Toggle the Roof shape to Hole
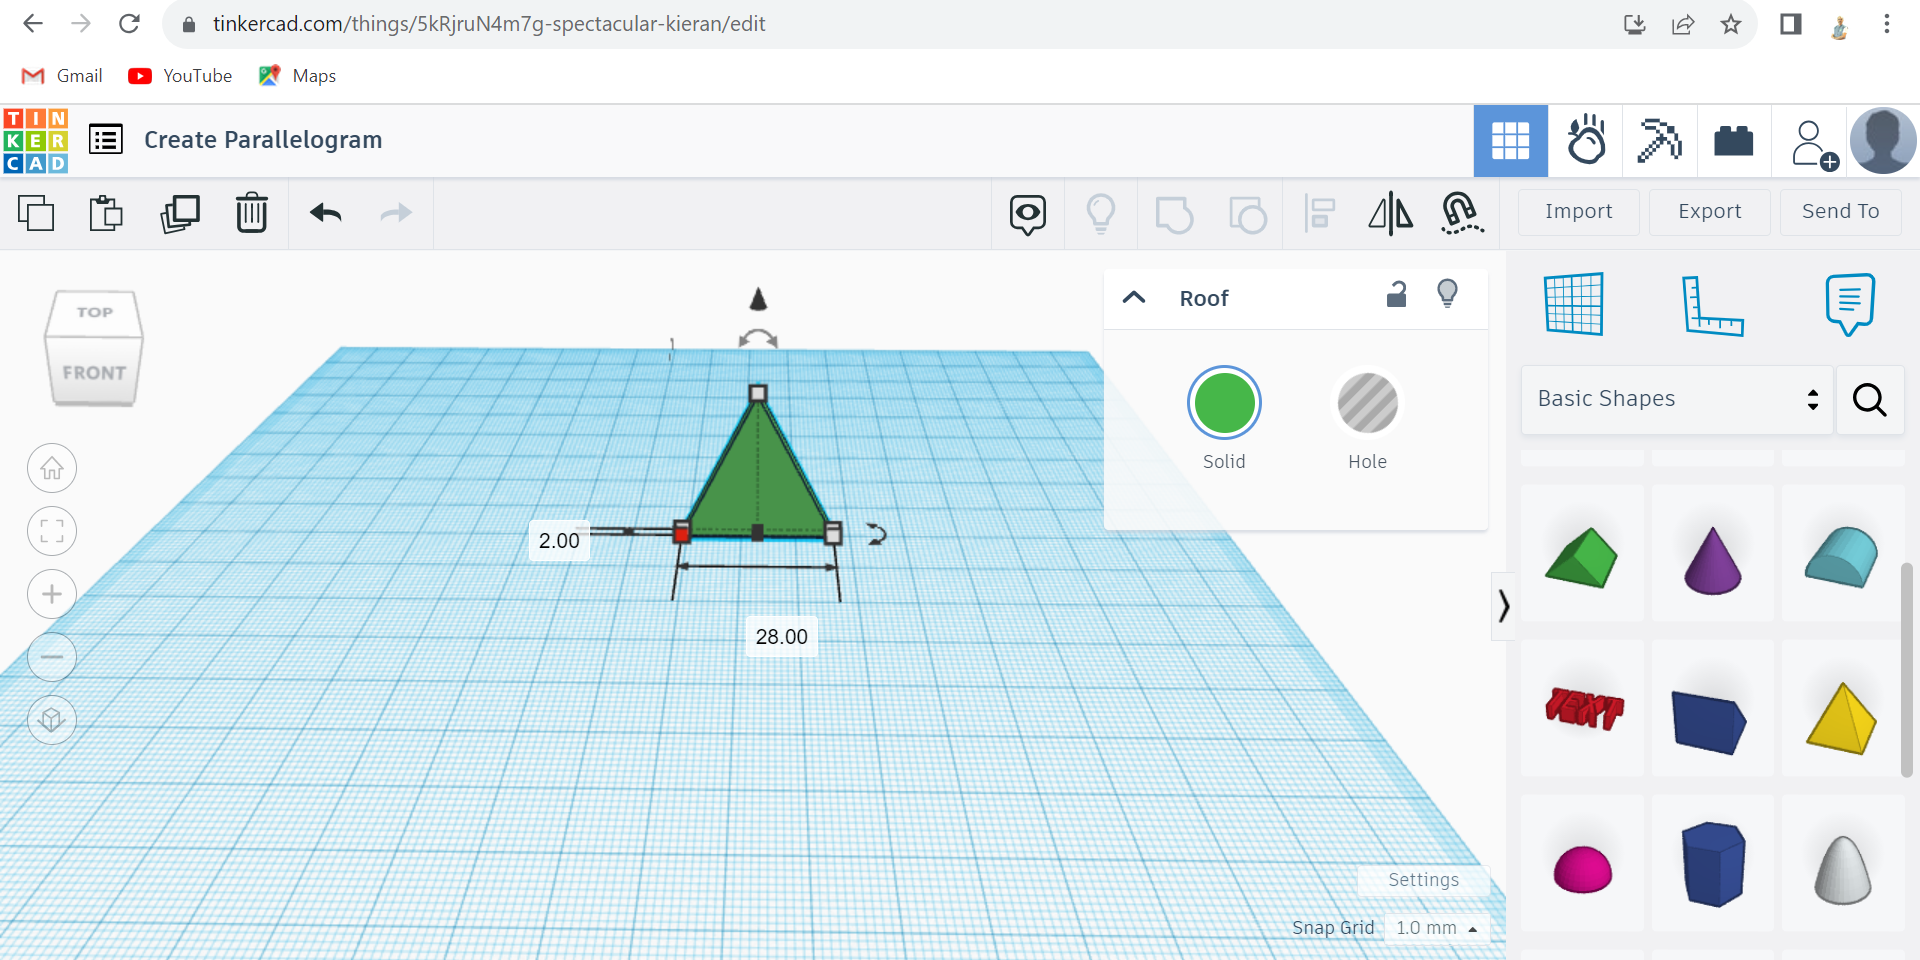 [1368, 403]
